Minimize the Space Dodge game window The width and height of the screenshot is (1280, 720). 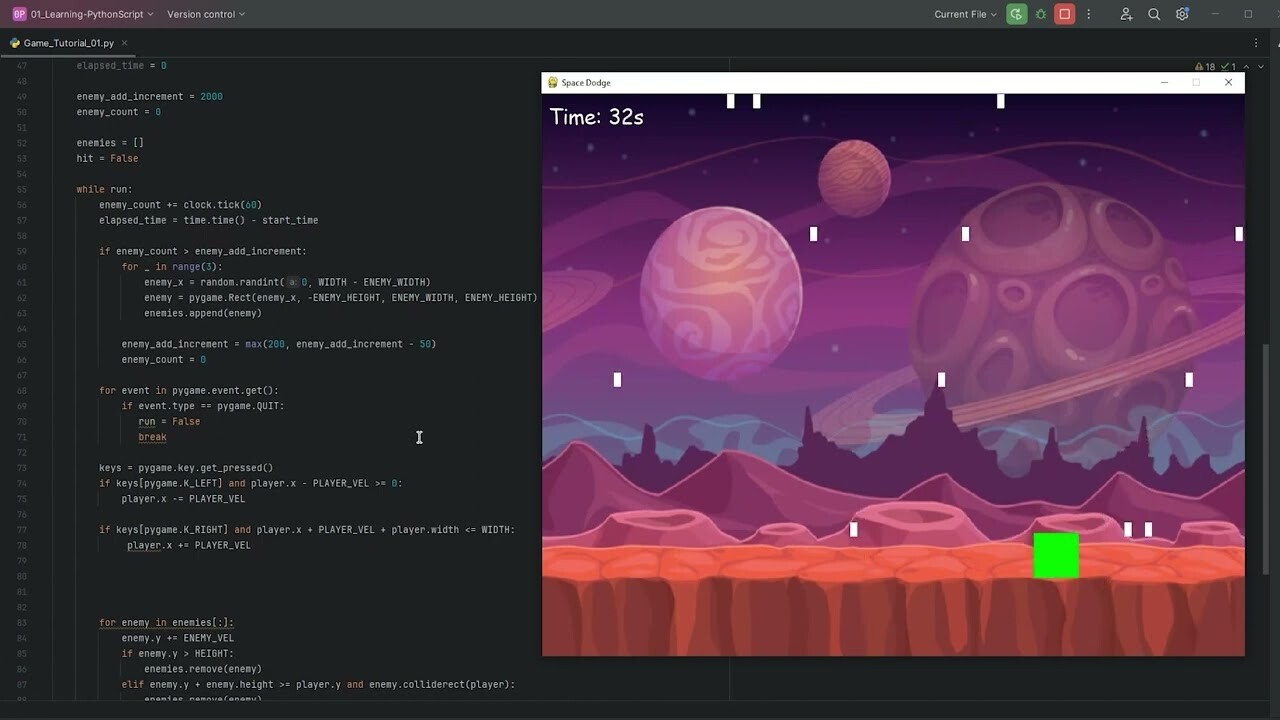1164,83
